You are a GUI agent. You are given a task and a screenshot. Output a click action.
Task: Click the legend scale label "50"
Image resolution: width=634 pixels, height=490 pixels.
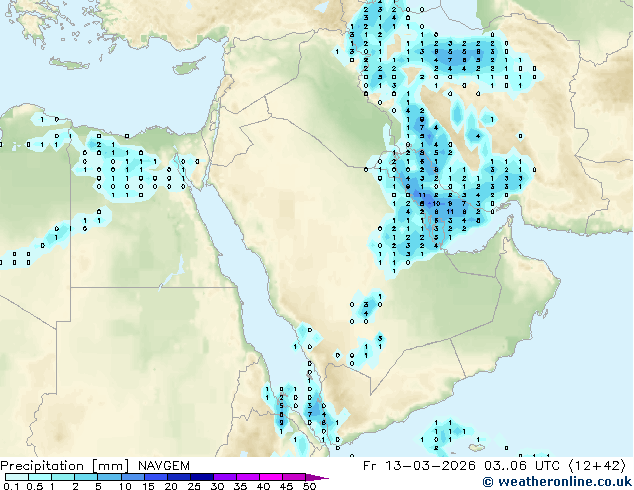pos(310,486)
